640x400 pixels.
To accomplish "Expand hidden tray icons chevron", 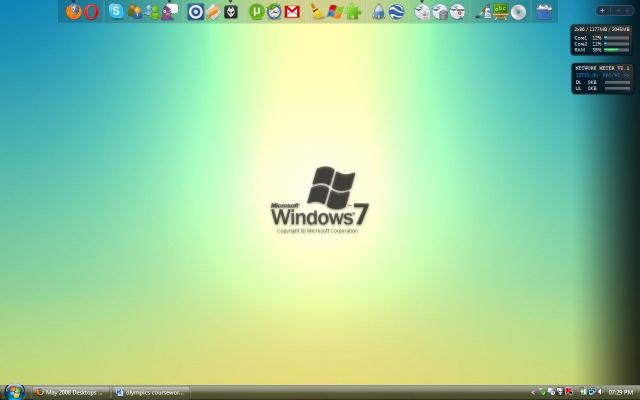I will 533,393.
